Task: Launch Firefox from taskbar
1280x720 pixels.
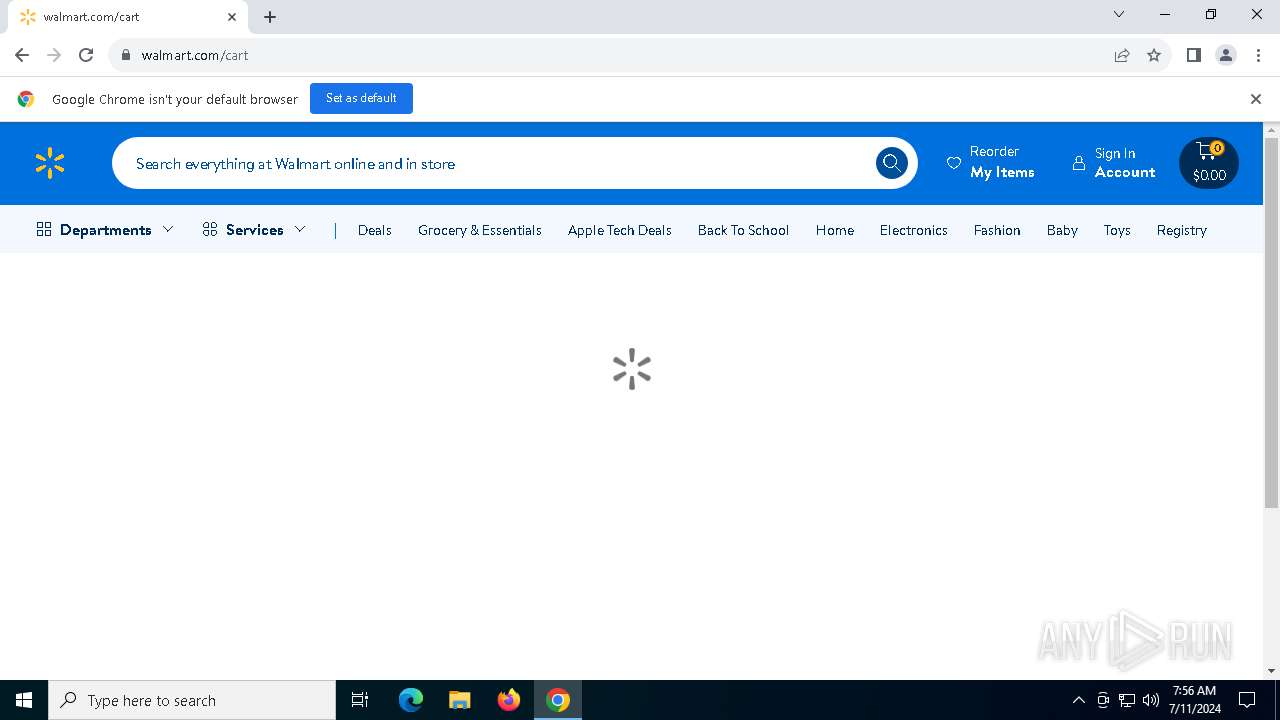Action: coord(509,700)
